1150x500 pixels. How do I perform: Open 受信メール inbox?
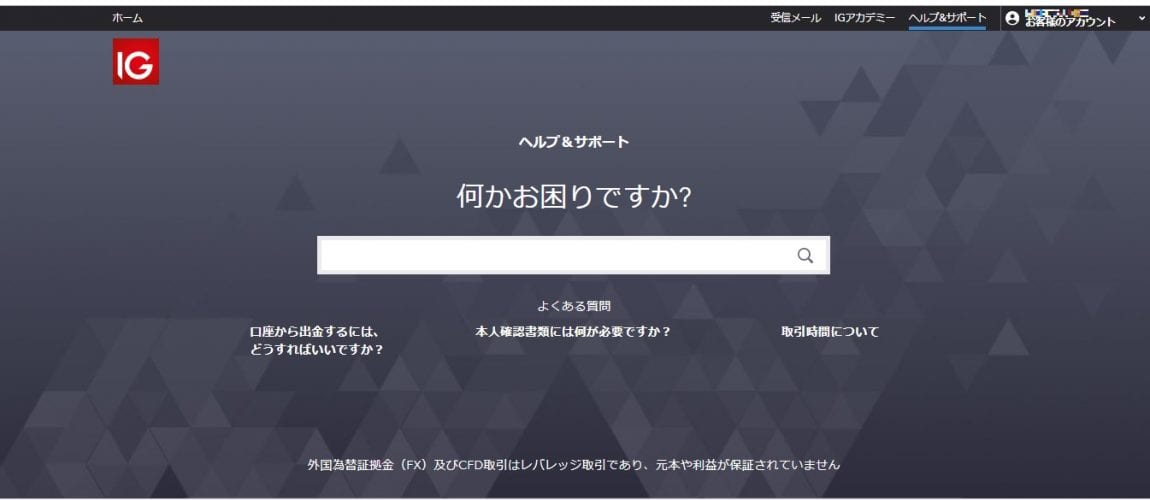[795, 18]
